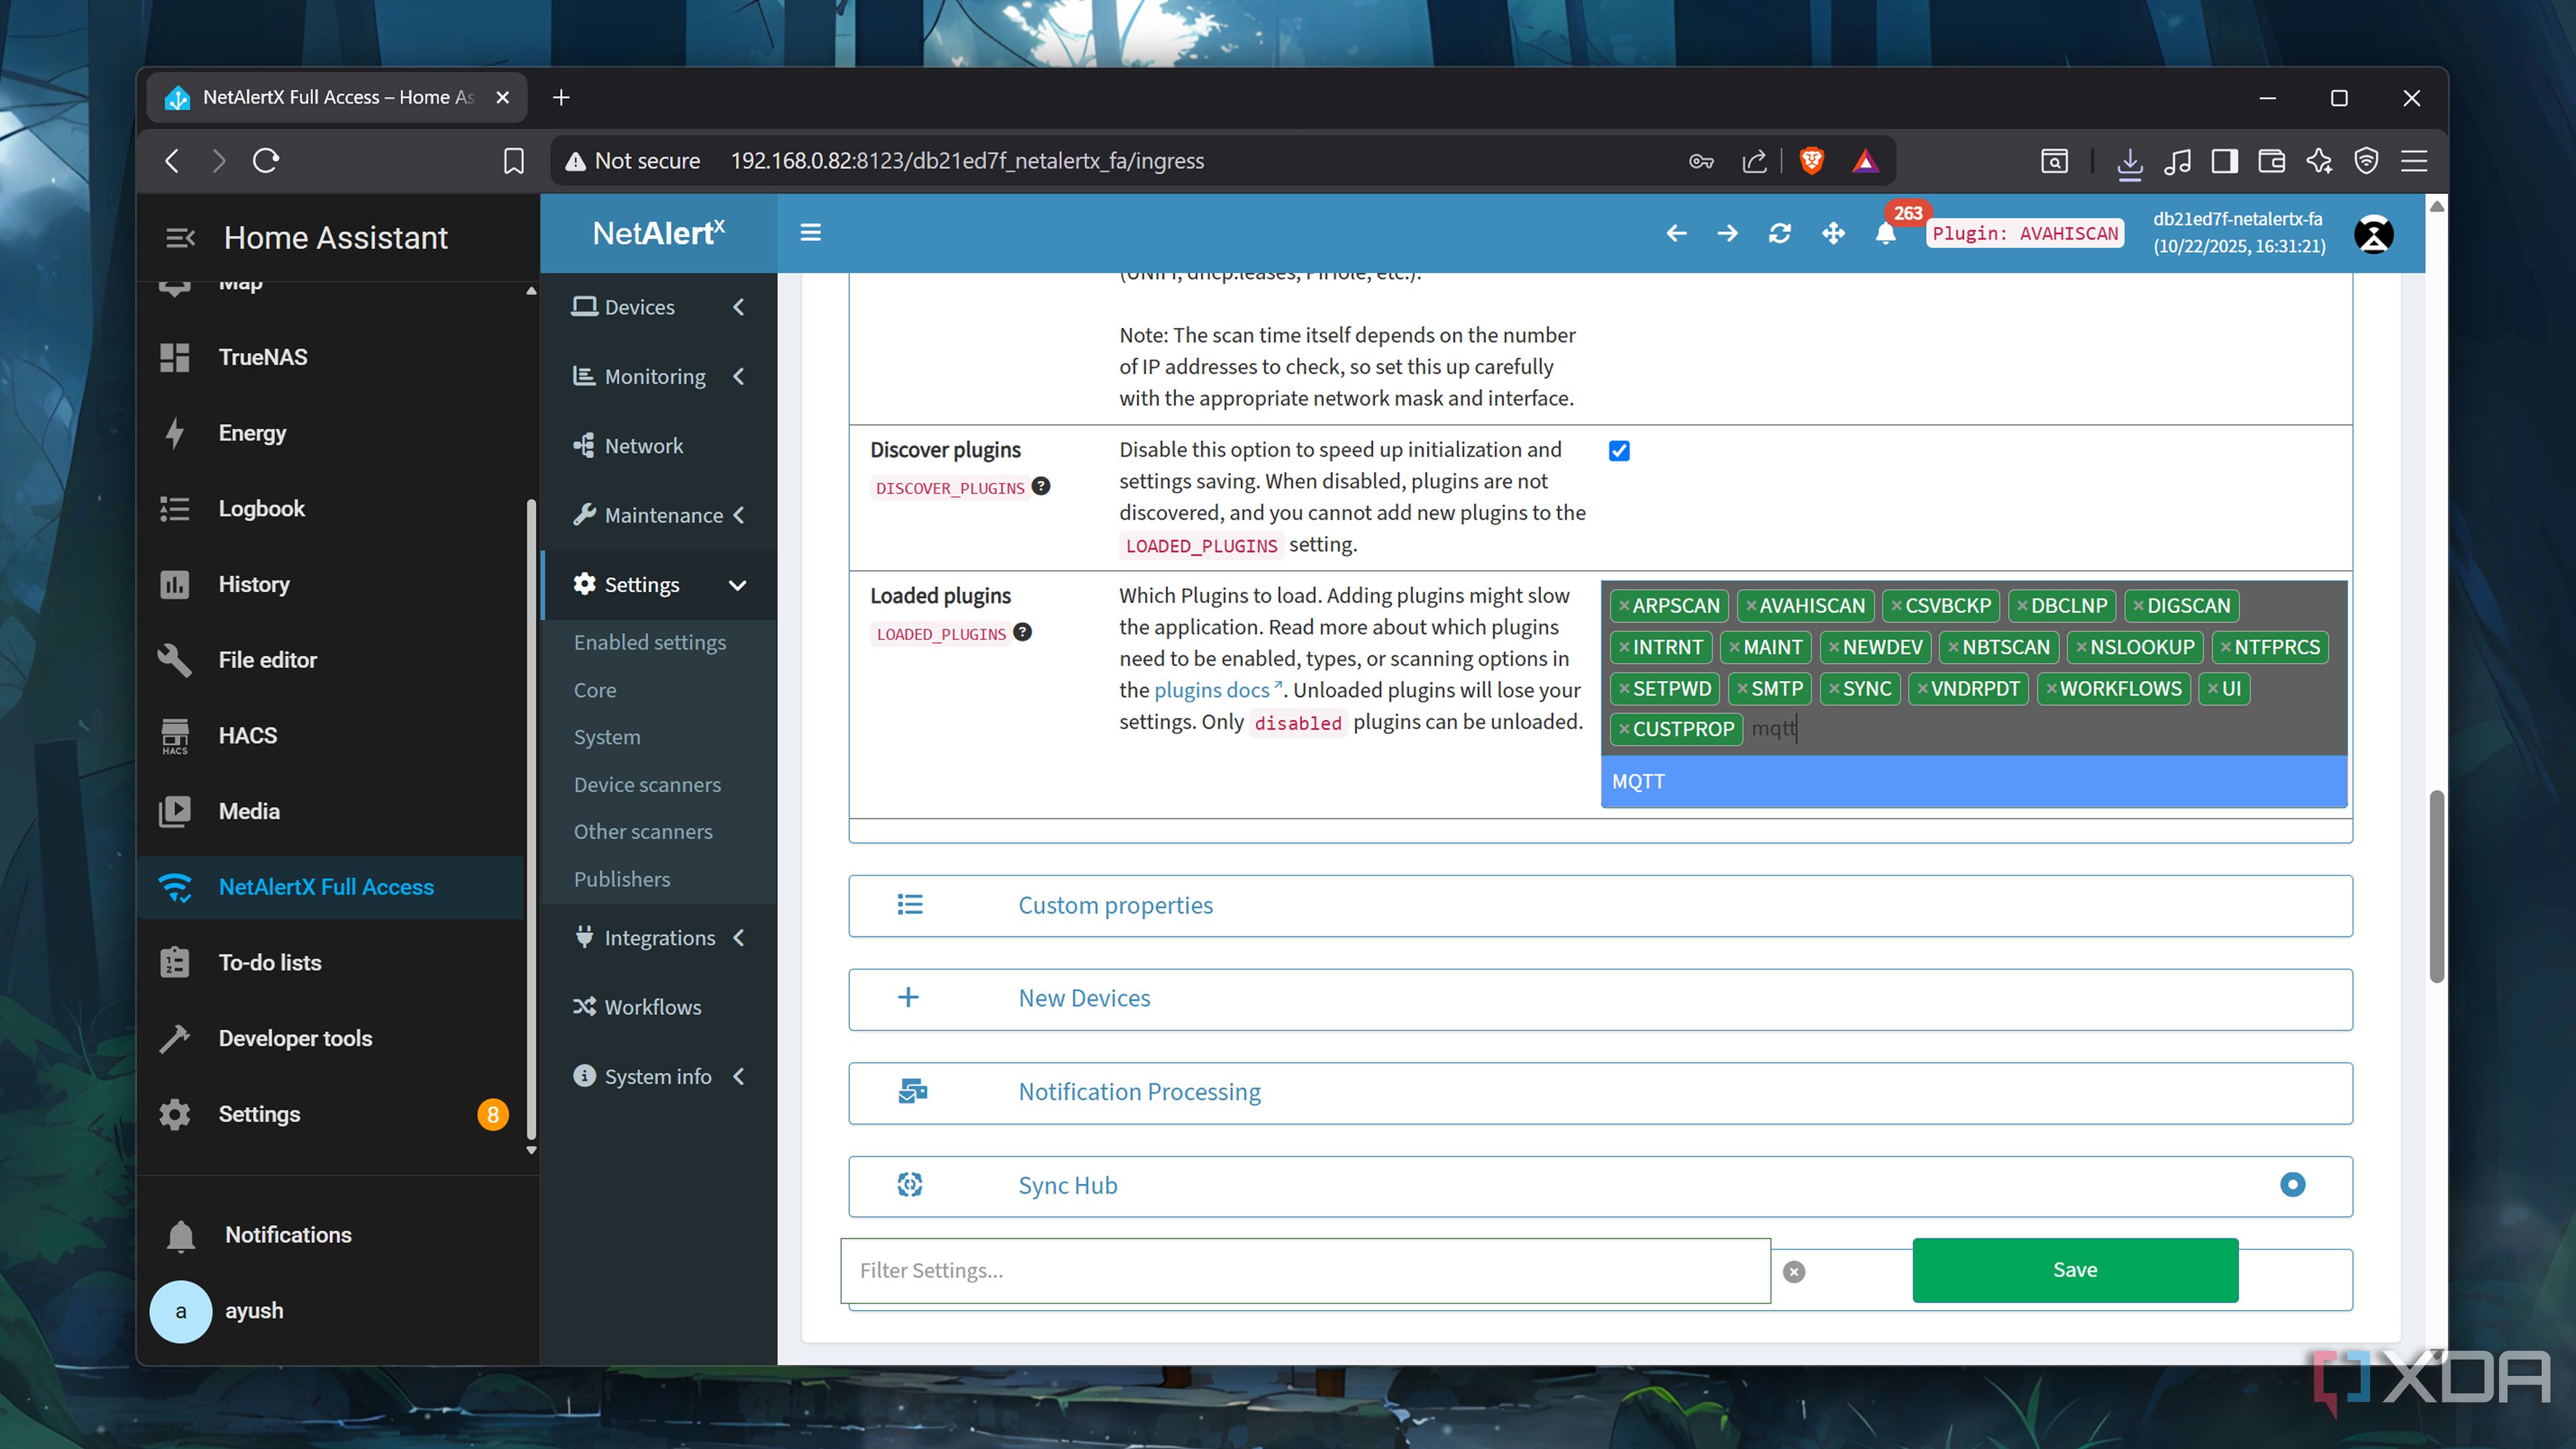
Task: Clear the Filter Settings field with X icon
Action: 1794,1271
